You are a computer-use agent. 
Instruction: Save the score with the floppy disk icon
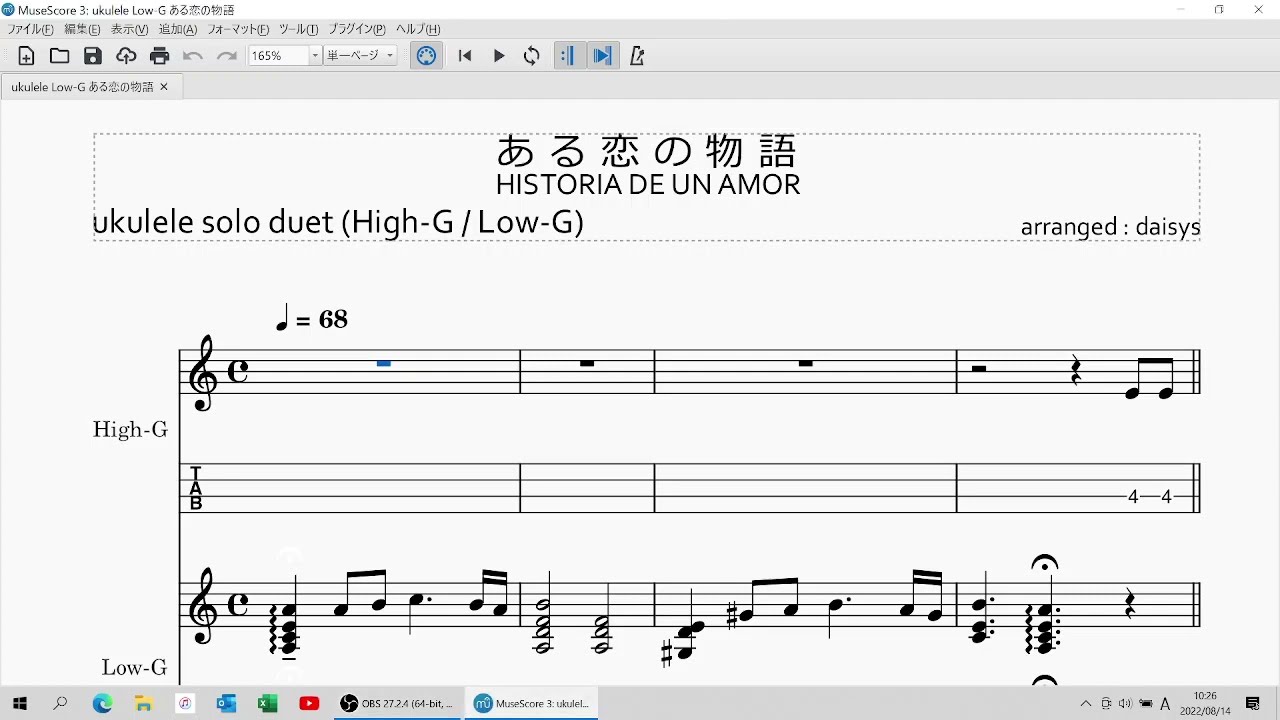93,56
